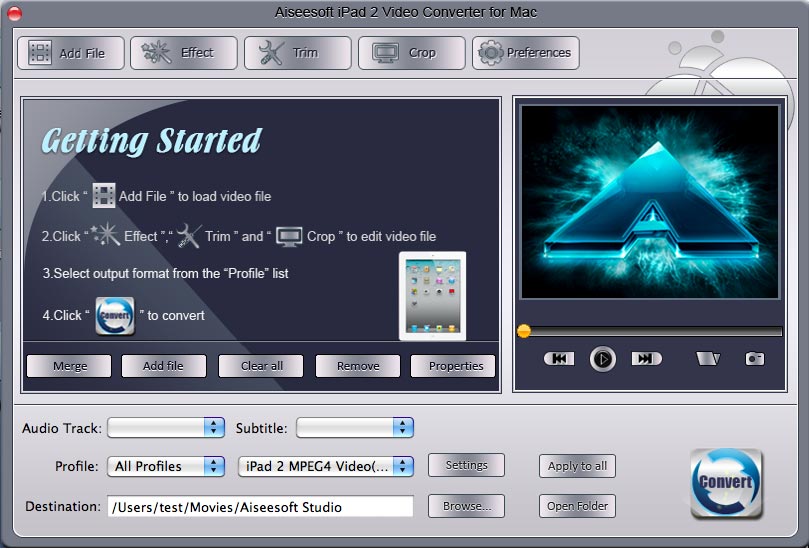809x549 pixels.
Task: Open Preferences with the gear icon
Action: 525,53
